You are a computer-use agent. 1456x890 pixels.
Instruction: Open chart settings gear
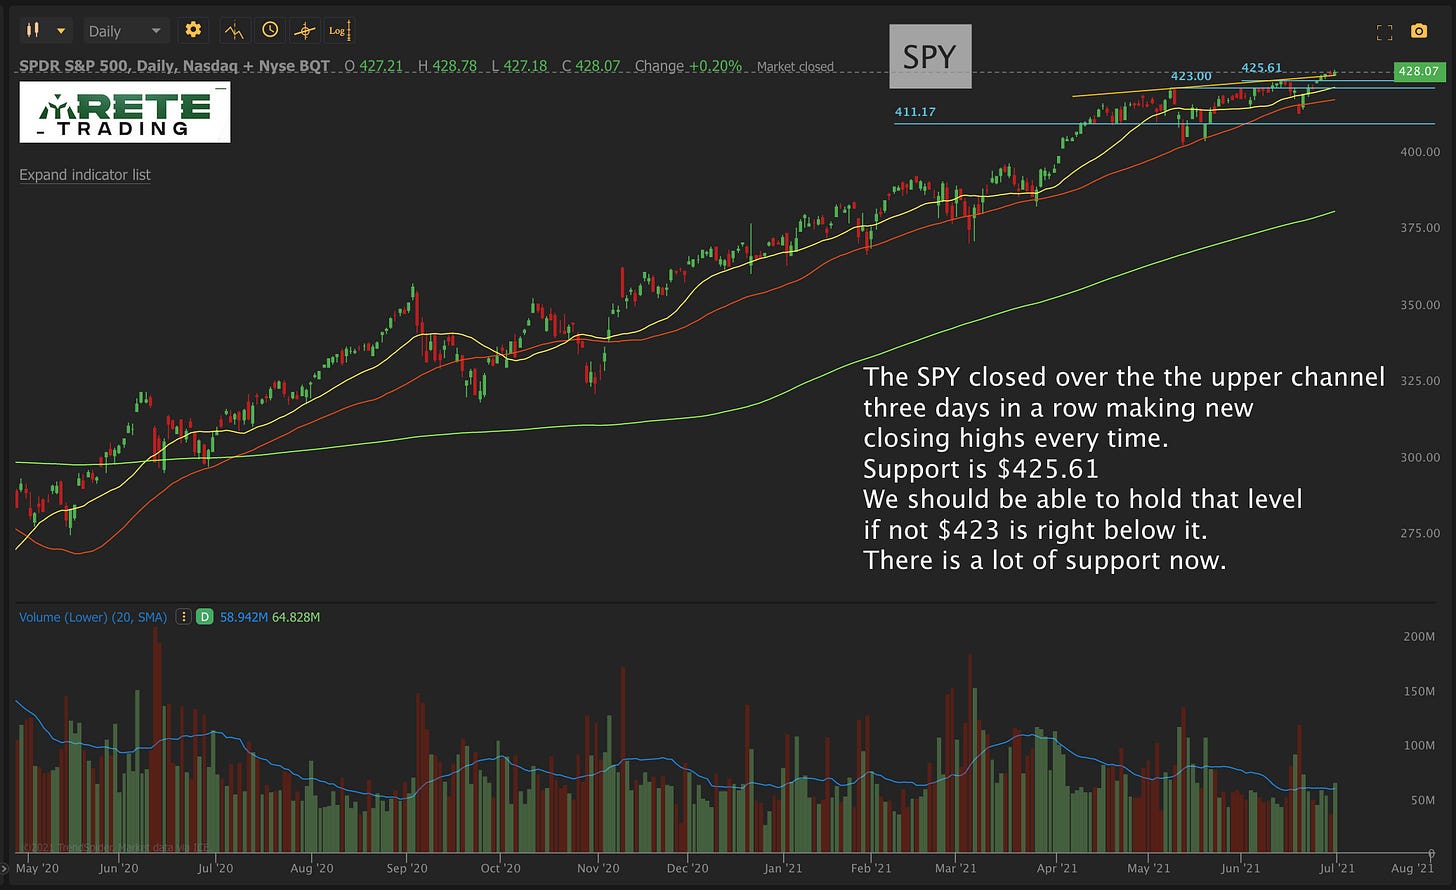tap(193, 30)
